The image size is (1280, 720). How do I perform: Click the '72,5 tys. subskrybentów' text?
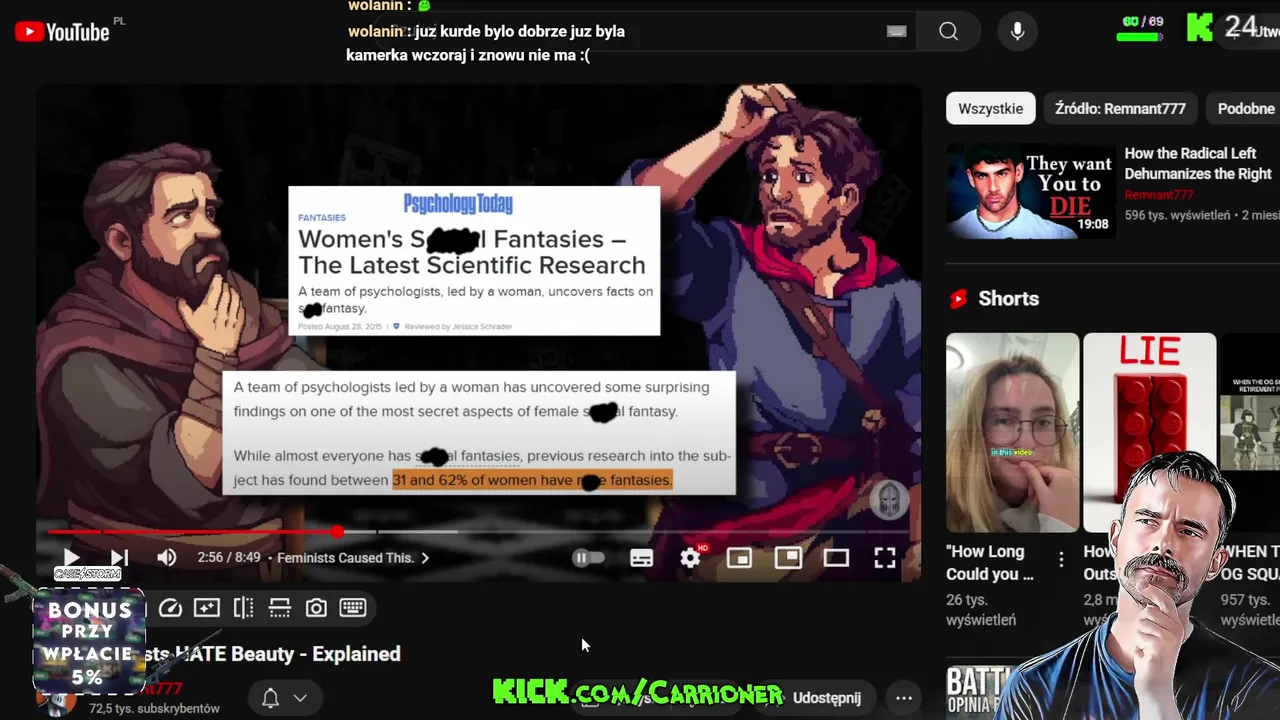point(154,708)
